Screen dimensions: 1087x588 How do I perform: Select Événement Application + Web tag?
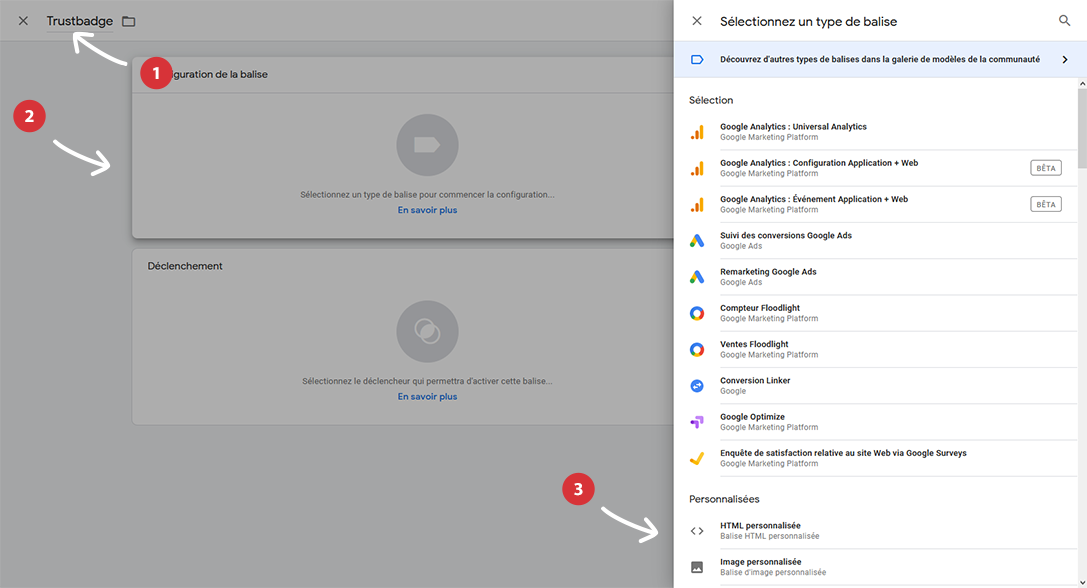tap(876, 204)
